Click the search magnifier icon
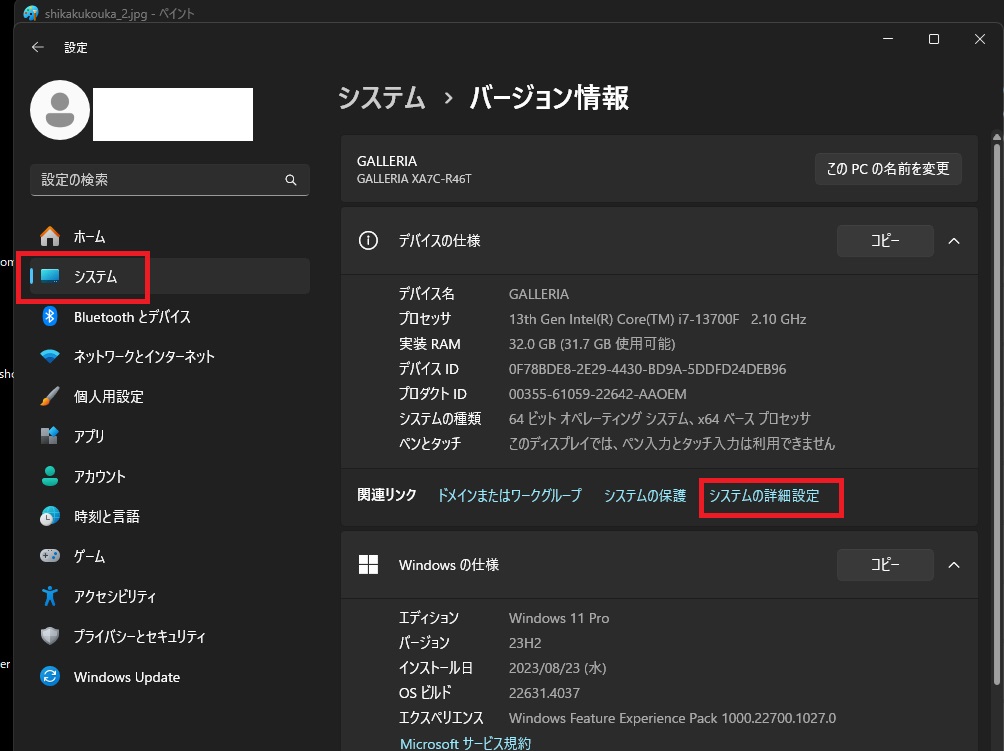 point(291,180)
